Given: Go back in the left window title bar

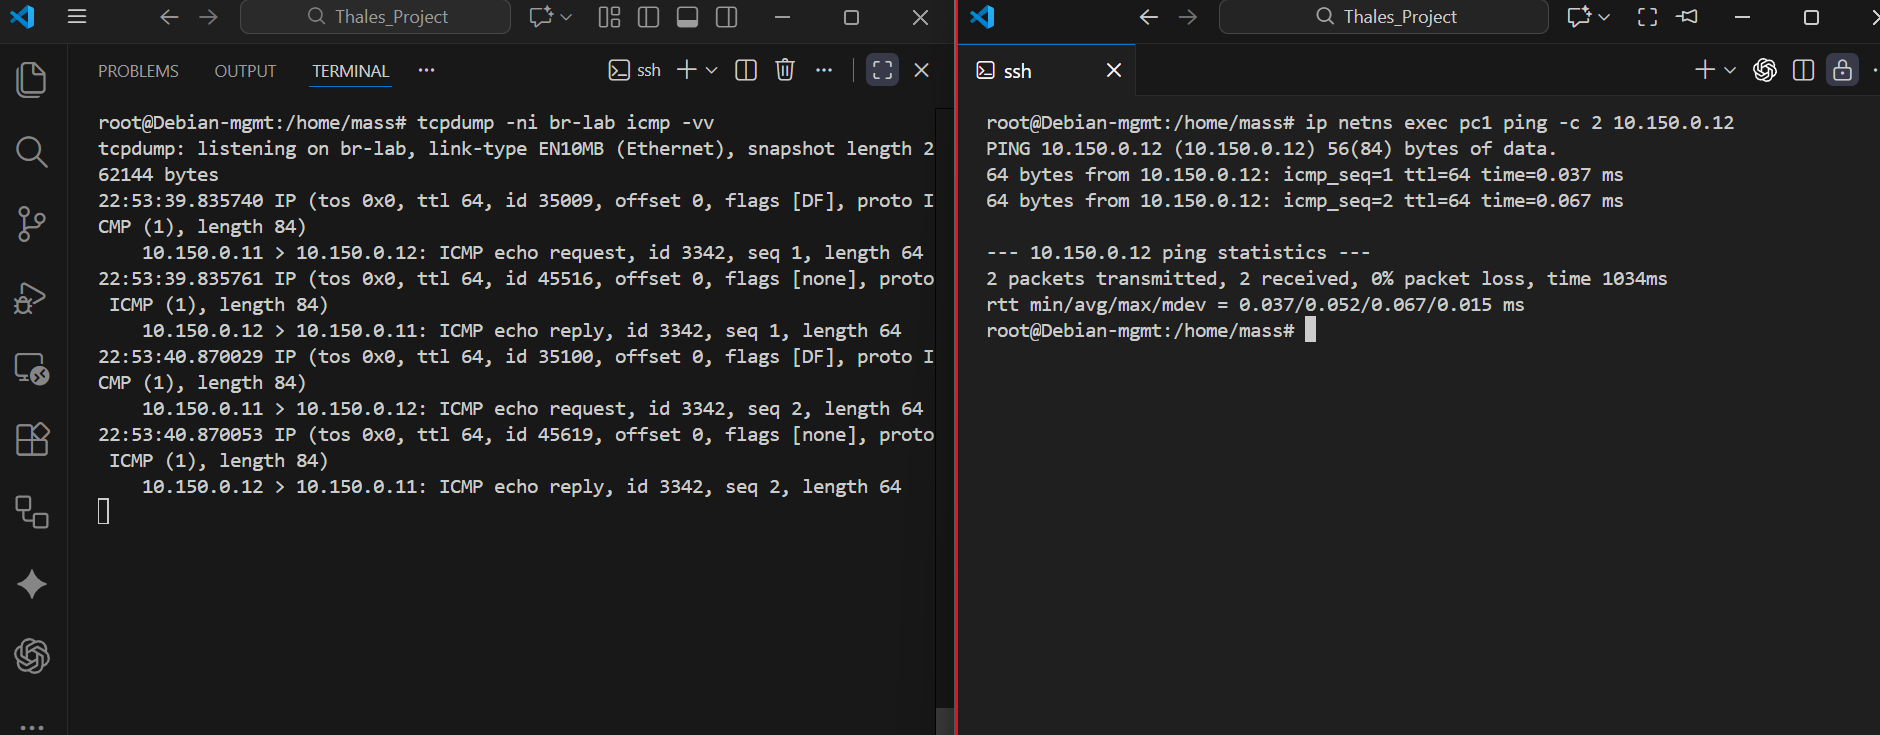Looking at the screenshot, I should (x=169, y=17).
